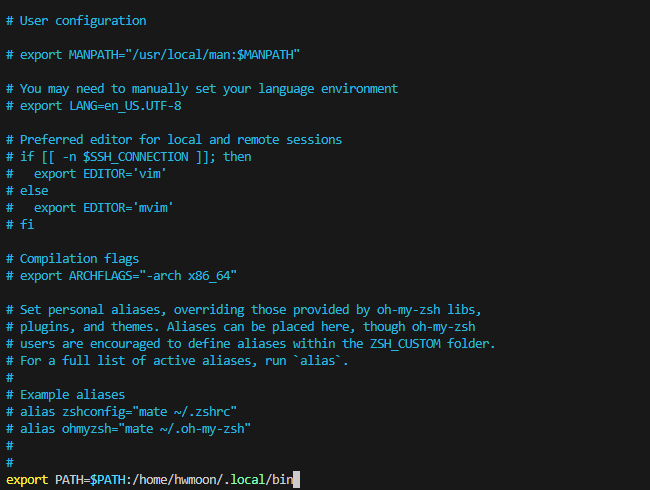Viewport: 650px width, 490px height.
Task: Click the EDITOR='vim' line
Action: [86, 174]
